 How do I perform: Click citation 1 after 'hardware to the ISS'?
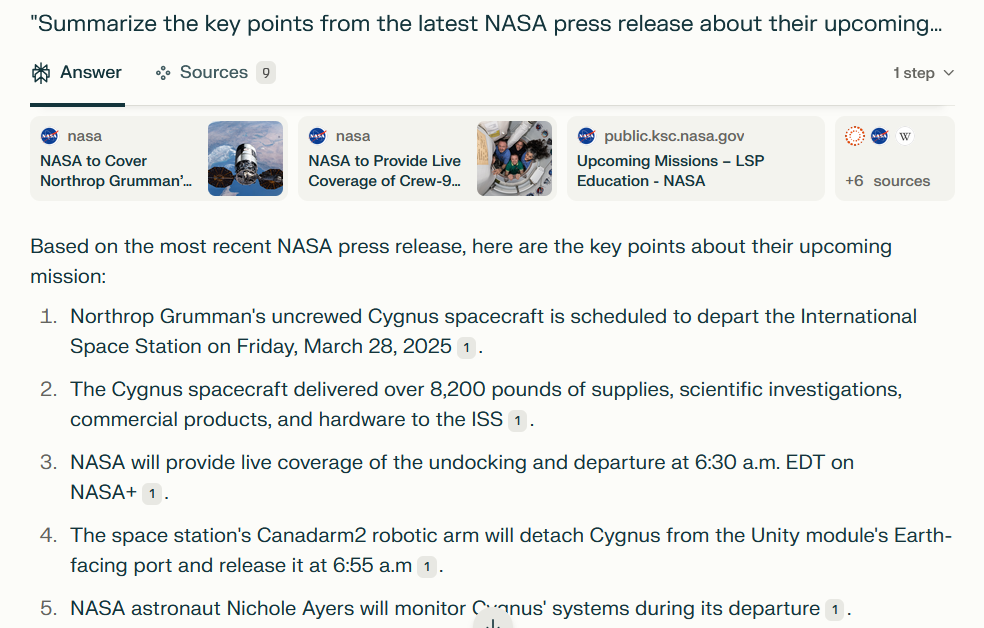[516, 421]
